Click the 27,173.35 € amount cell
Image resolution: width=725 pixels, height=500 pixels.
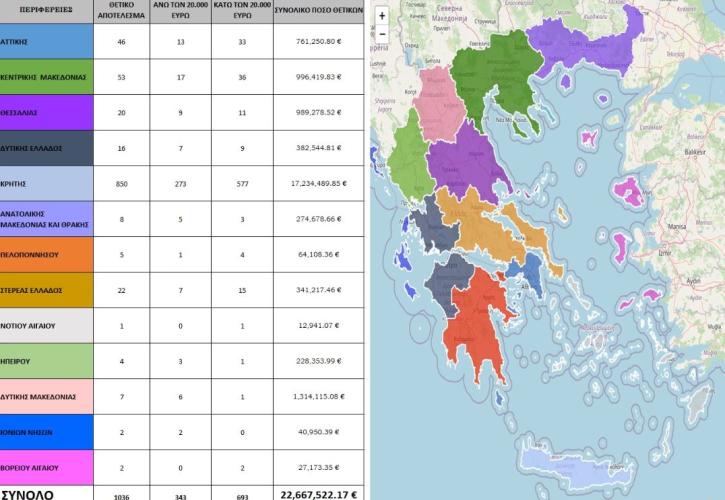(319, 468)
